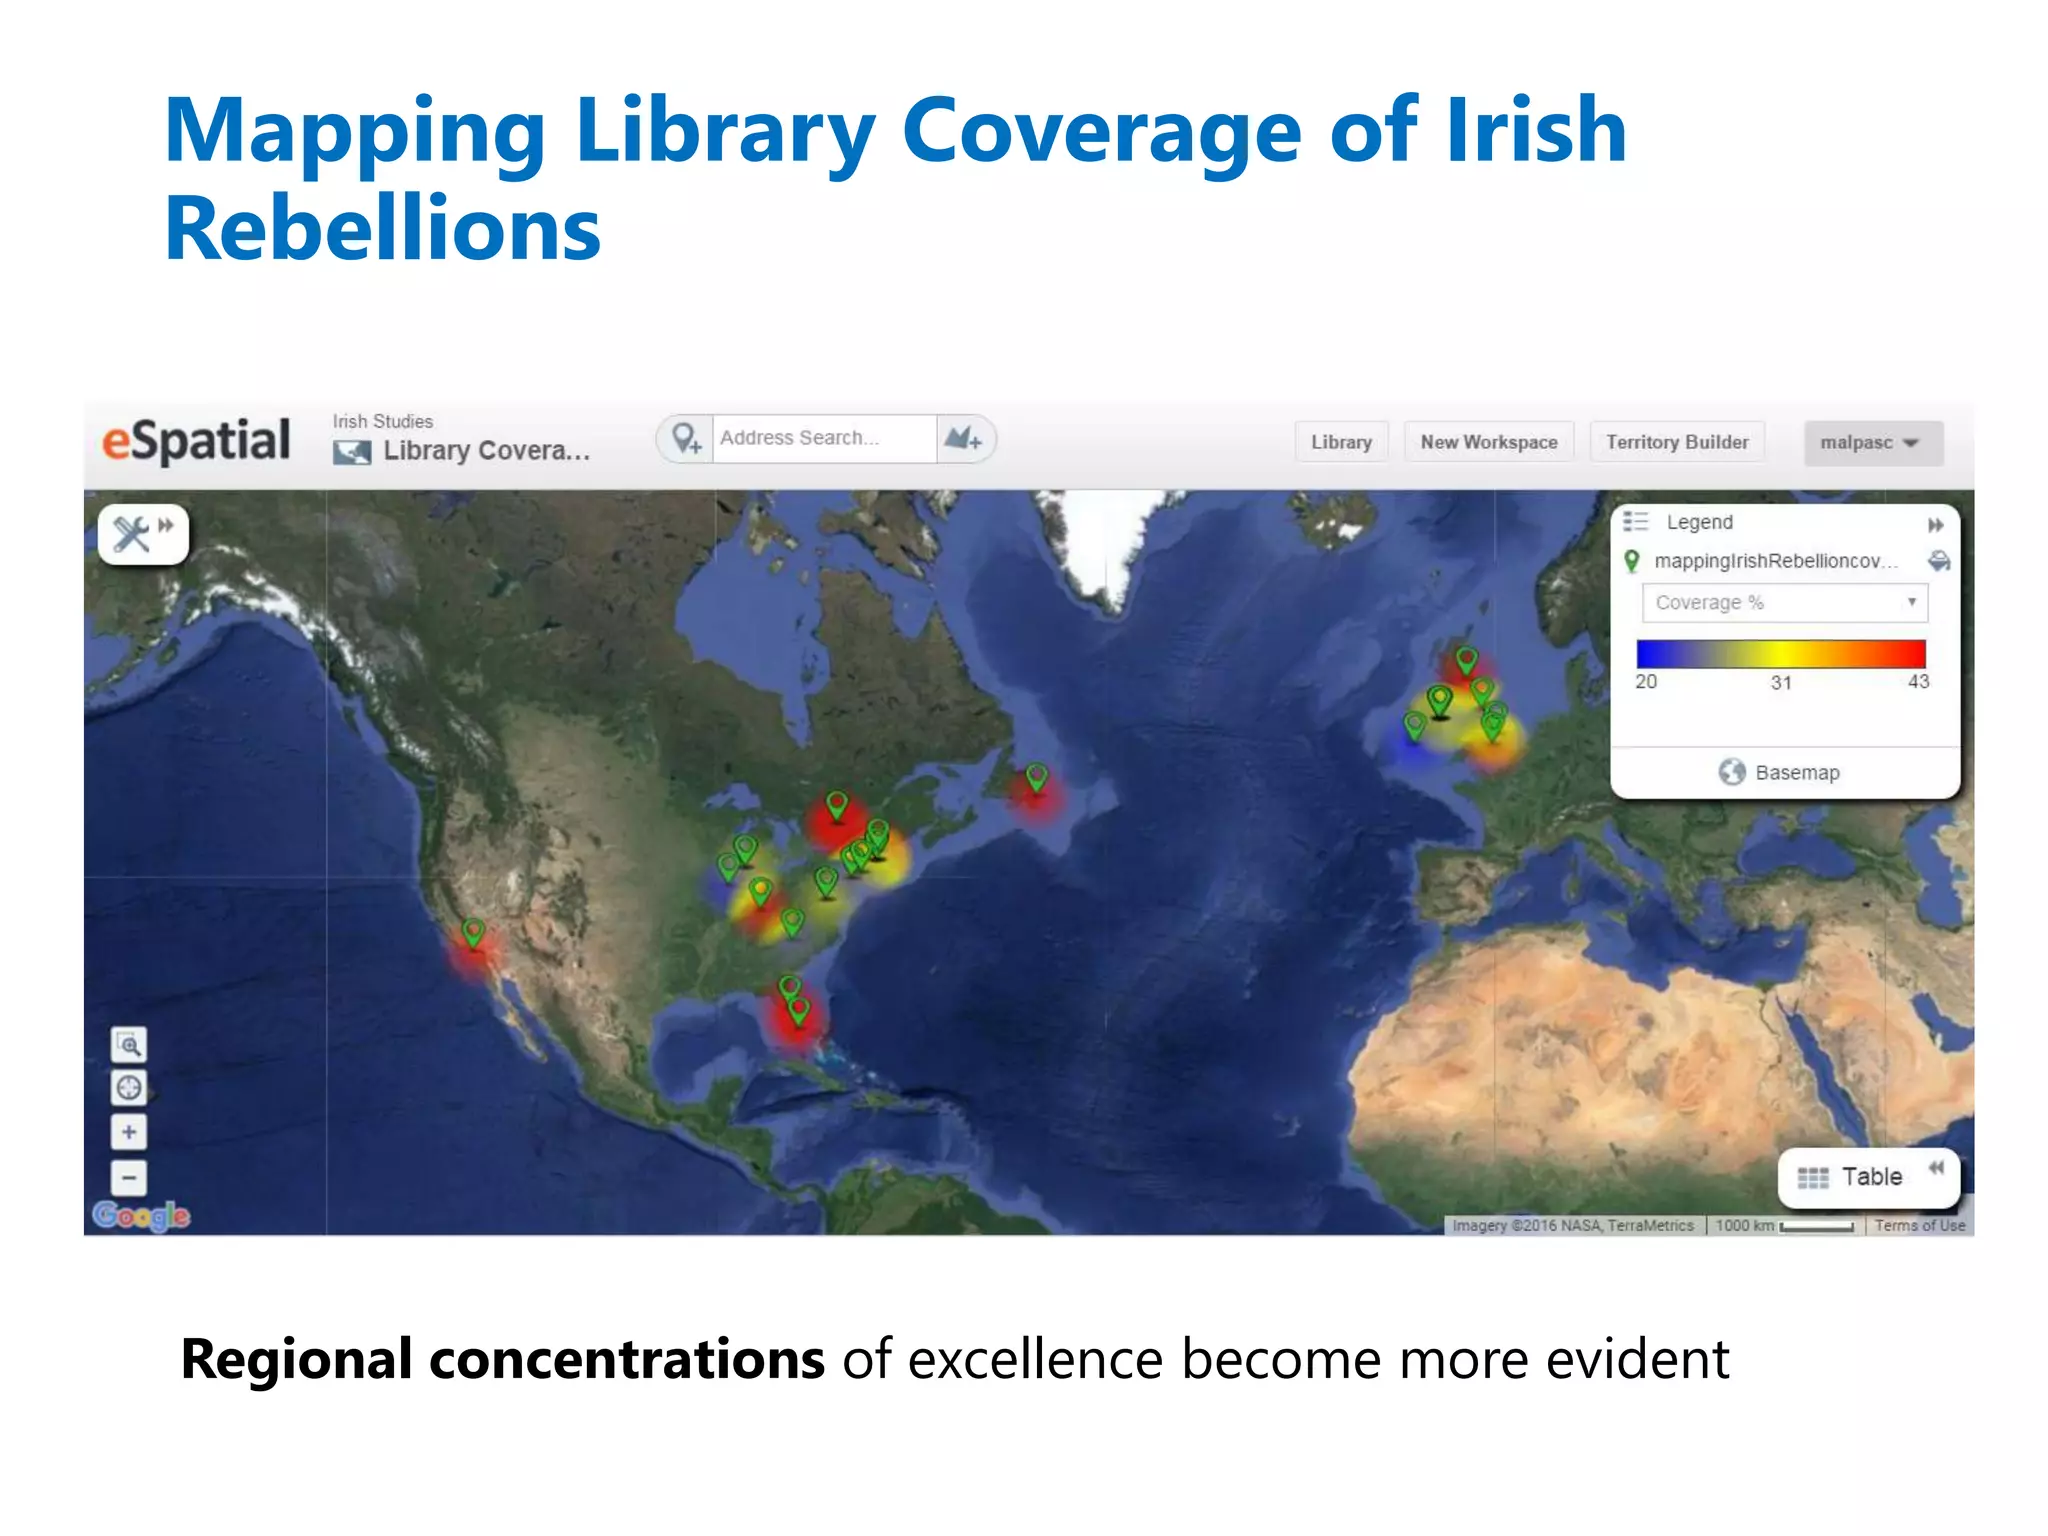Zoom out with the minus button
2048x1536 pixels.
click(129, 1178)
